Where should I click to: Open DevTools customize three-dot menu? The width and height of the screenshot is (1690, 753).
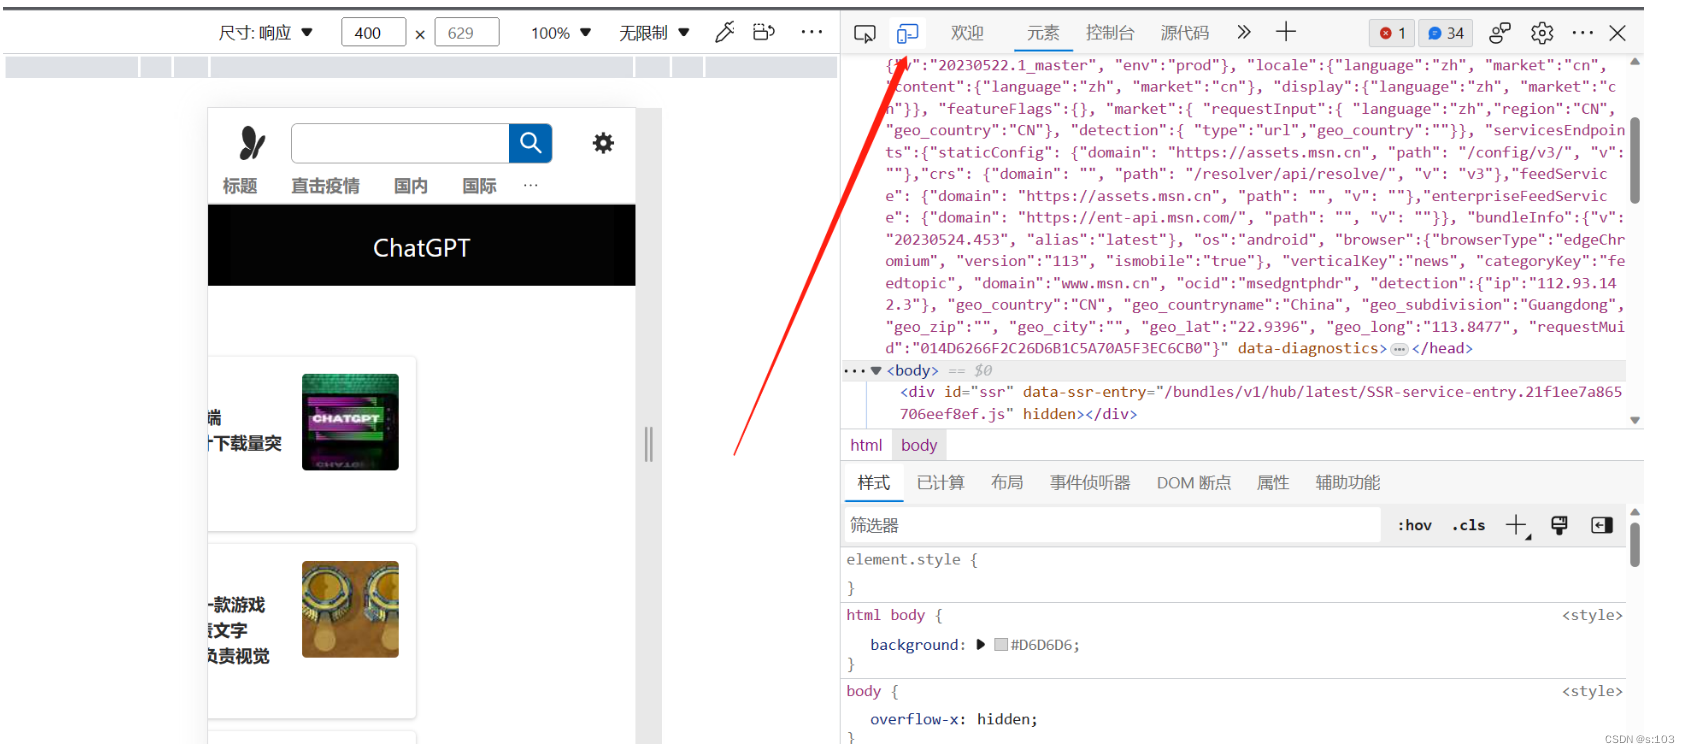coord(1583,33)
